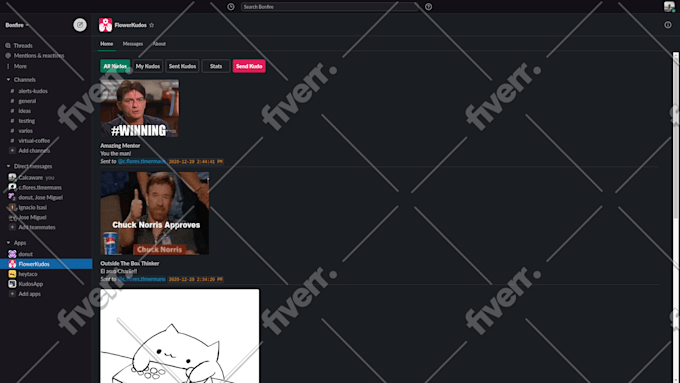This screenshot has height=383, width=680.
Task: Open the virtual-coffee channel
Action: pos(34,141)
